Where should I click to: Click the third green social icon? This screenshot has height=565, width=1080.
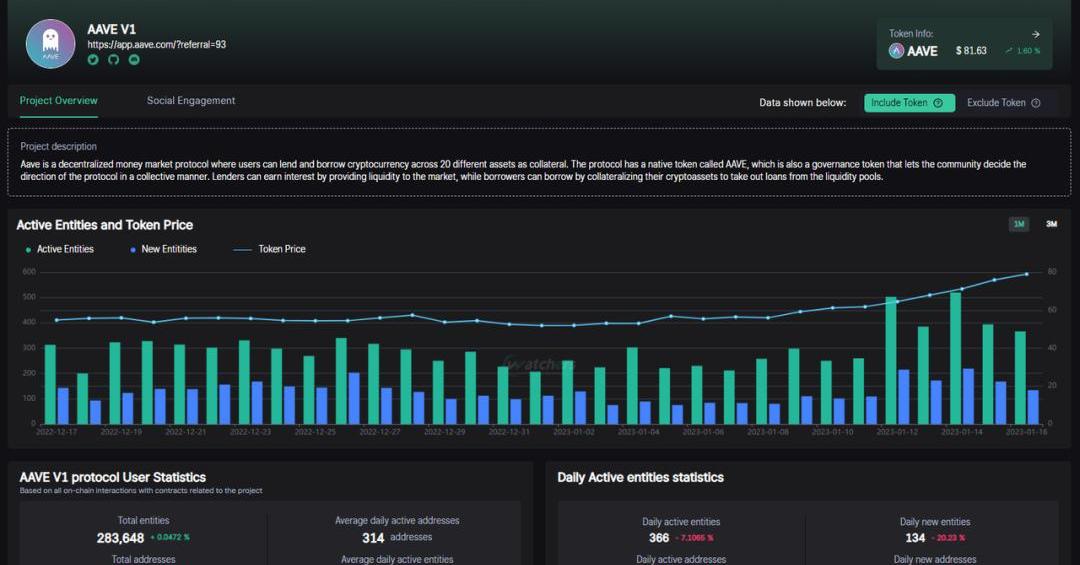pyautogui.click(x=134, y=60)
